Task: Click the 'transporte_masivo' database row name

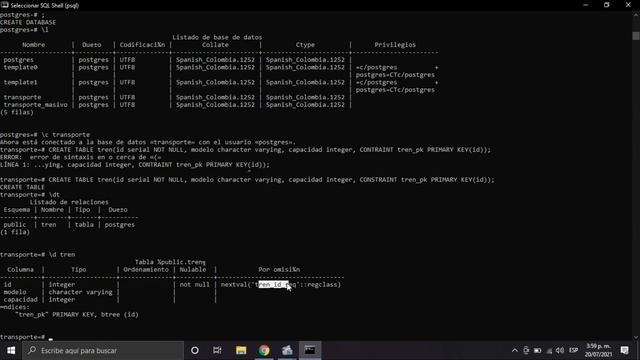Action: click(x=36, y=104)
